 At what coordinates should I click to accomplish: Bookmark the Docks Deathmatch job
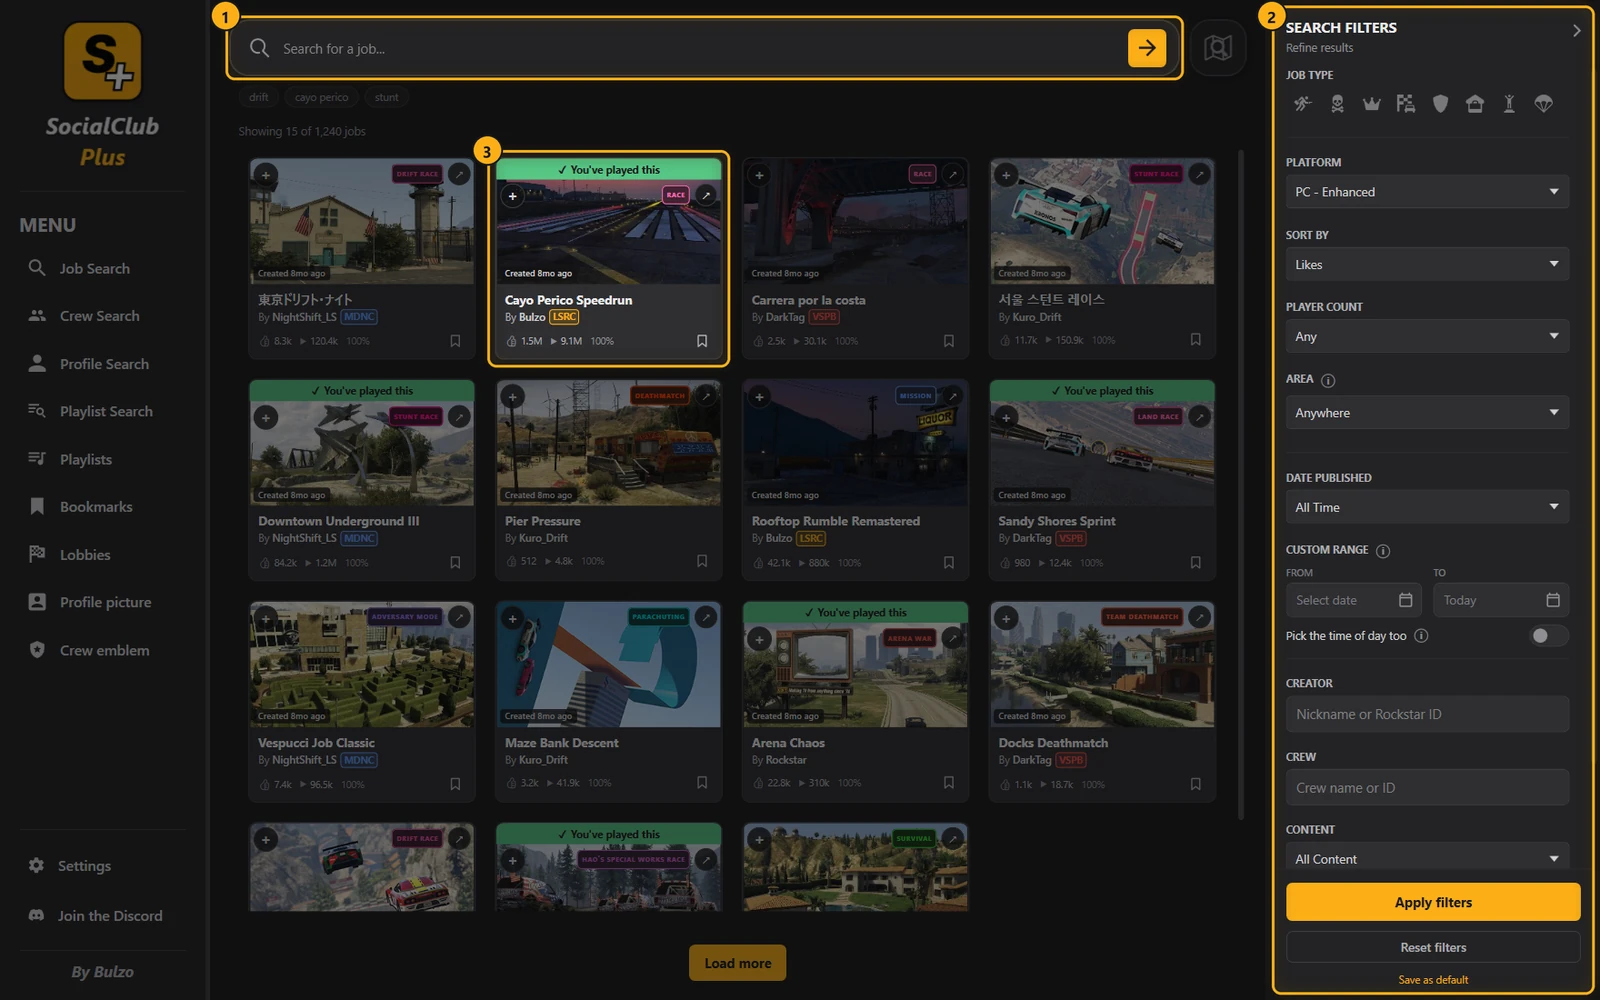1195,784
